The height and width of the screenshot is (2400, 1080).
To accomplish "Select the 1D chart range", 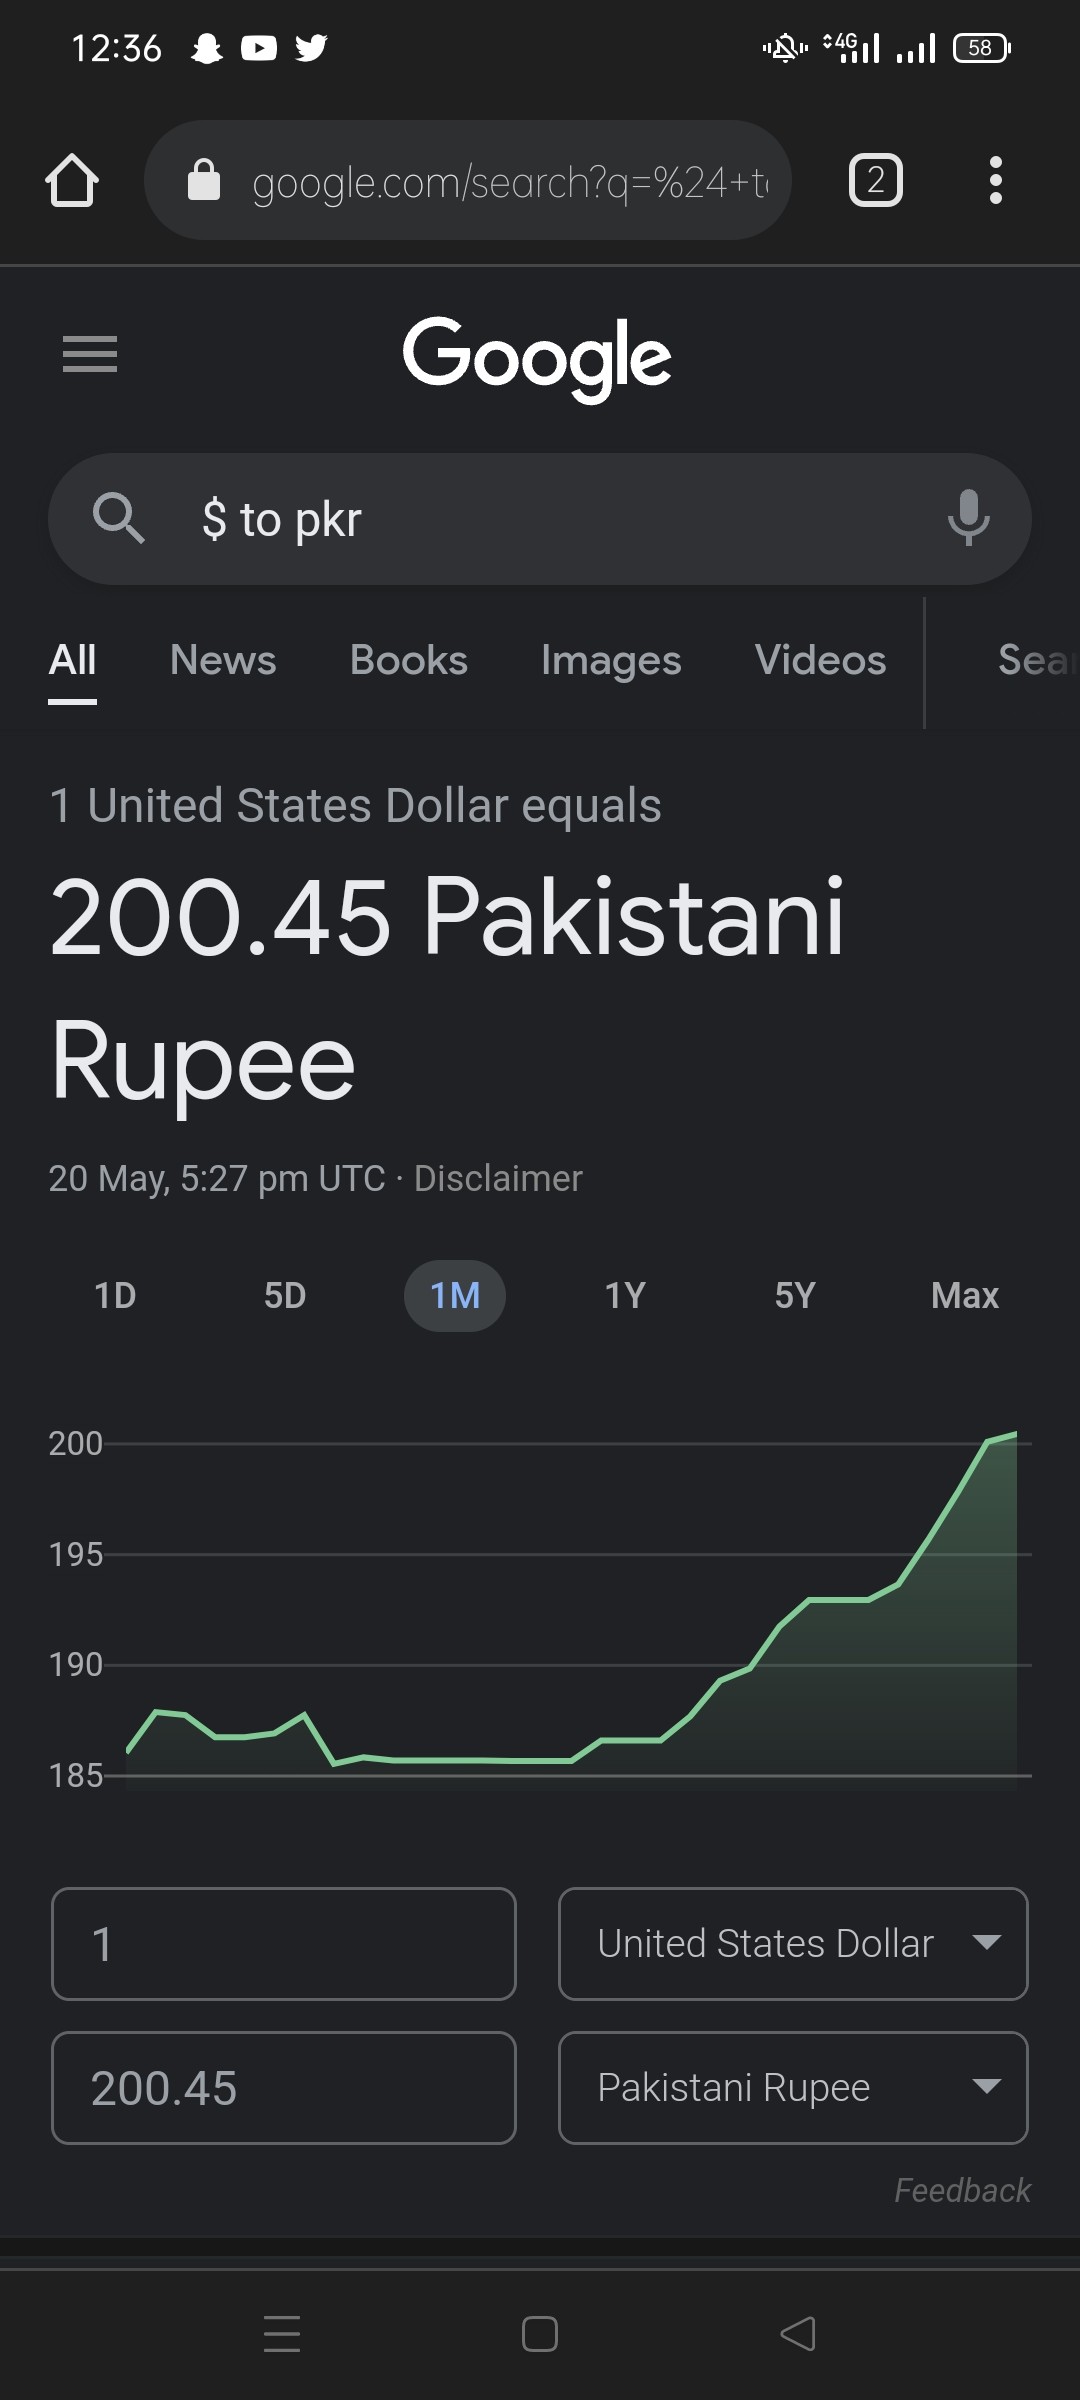I will click(115, 1296).
